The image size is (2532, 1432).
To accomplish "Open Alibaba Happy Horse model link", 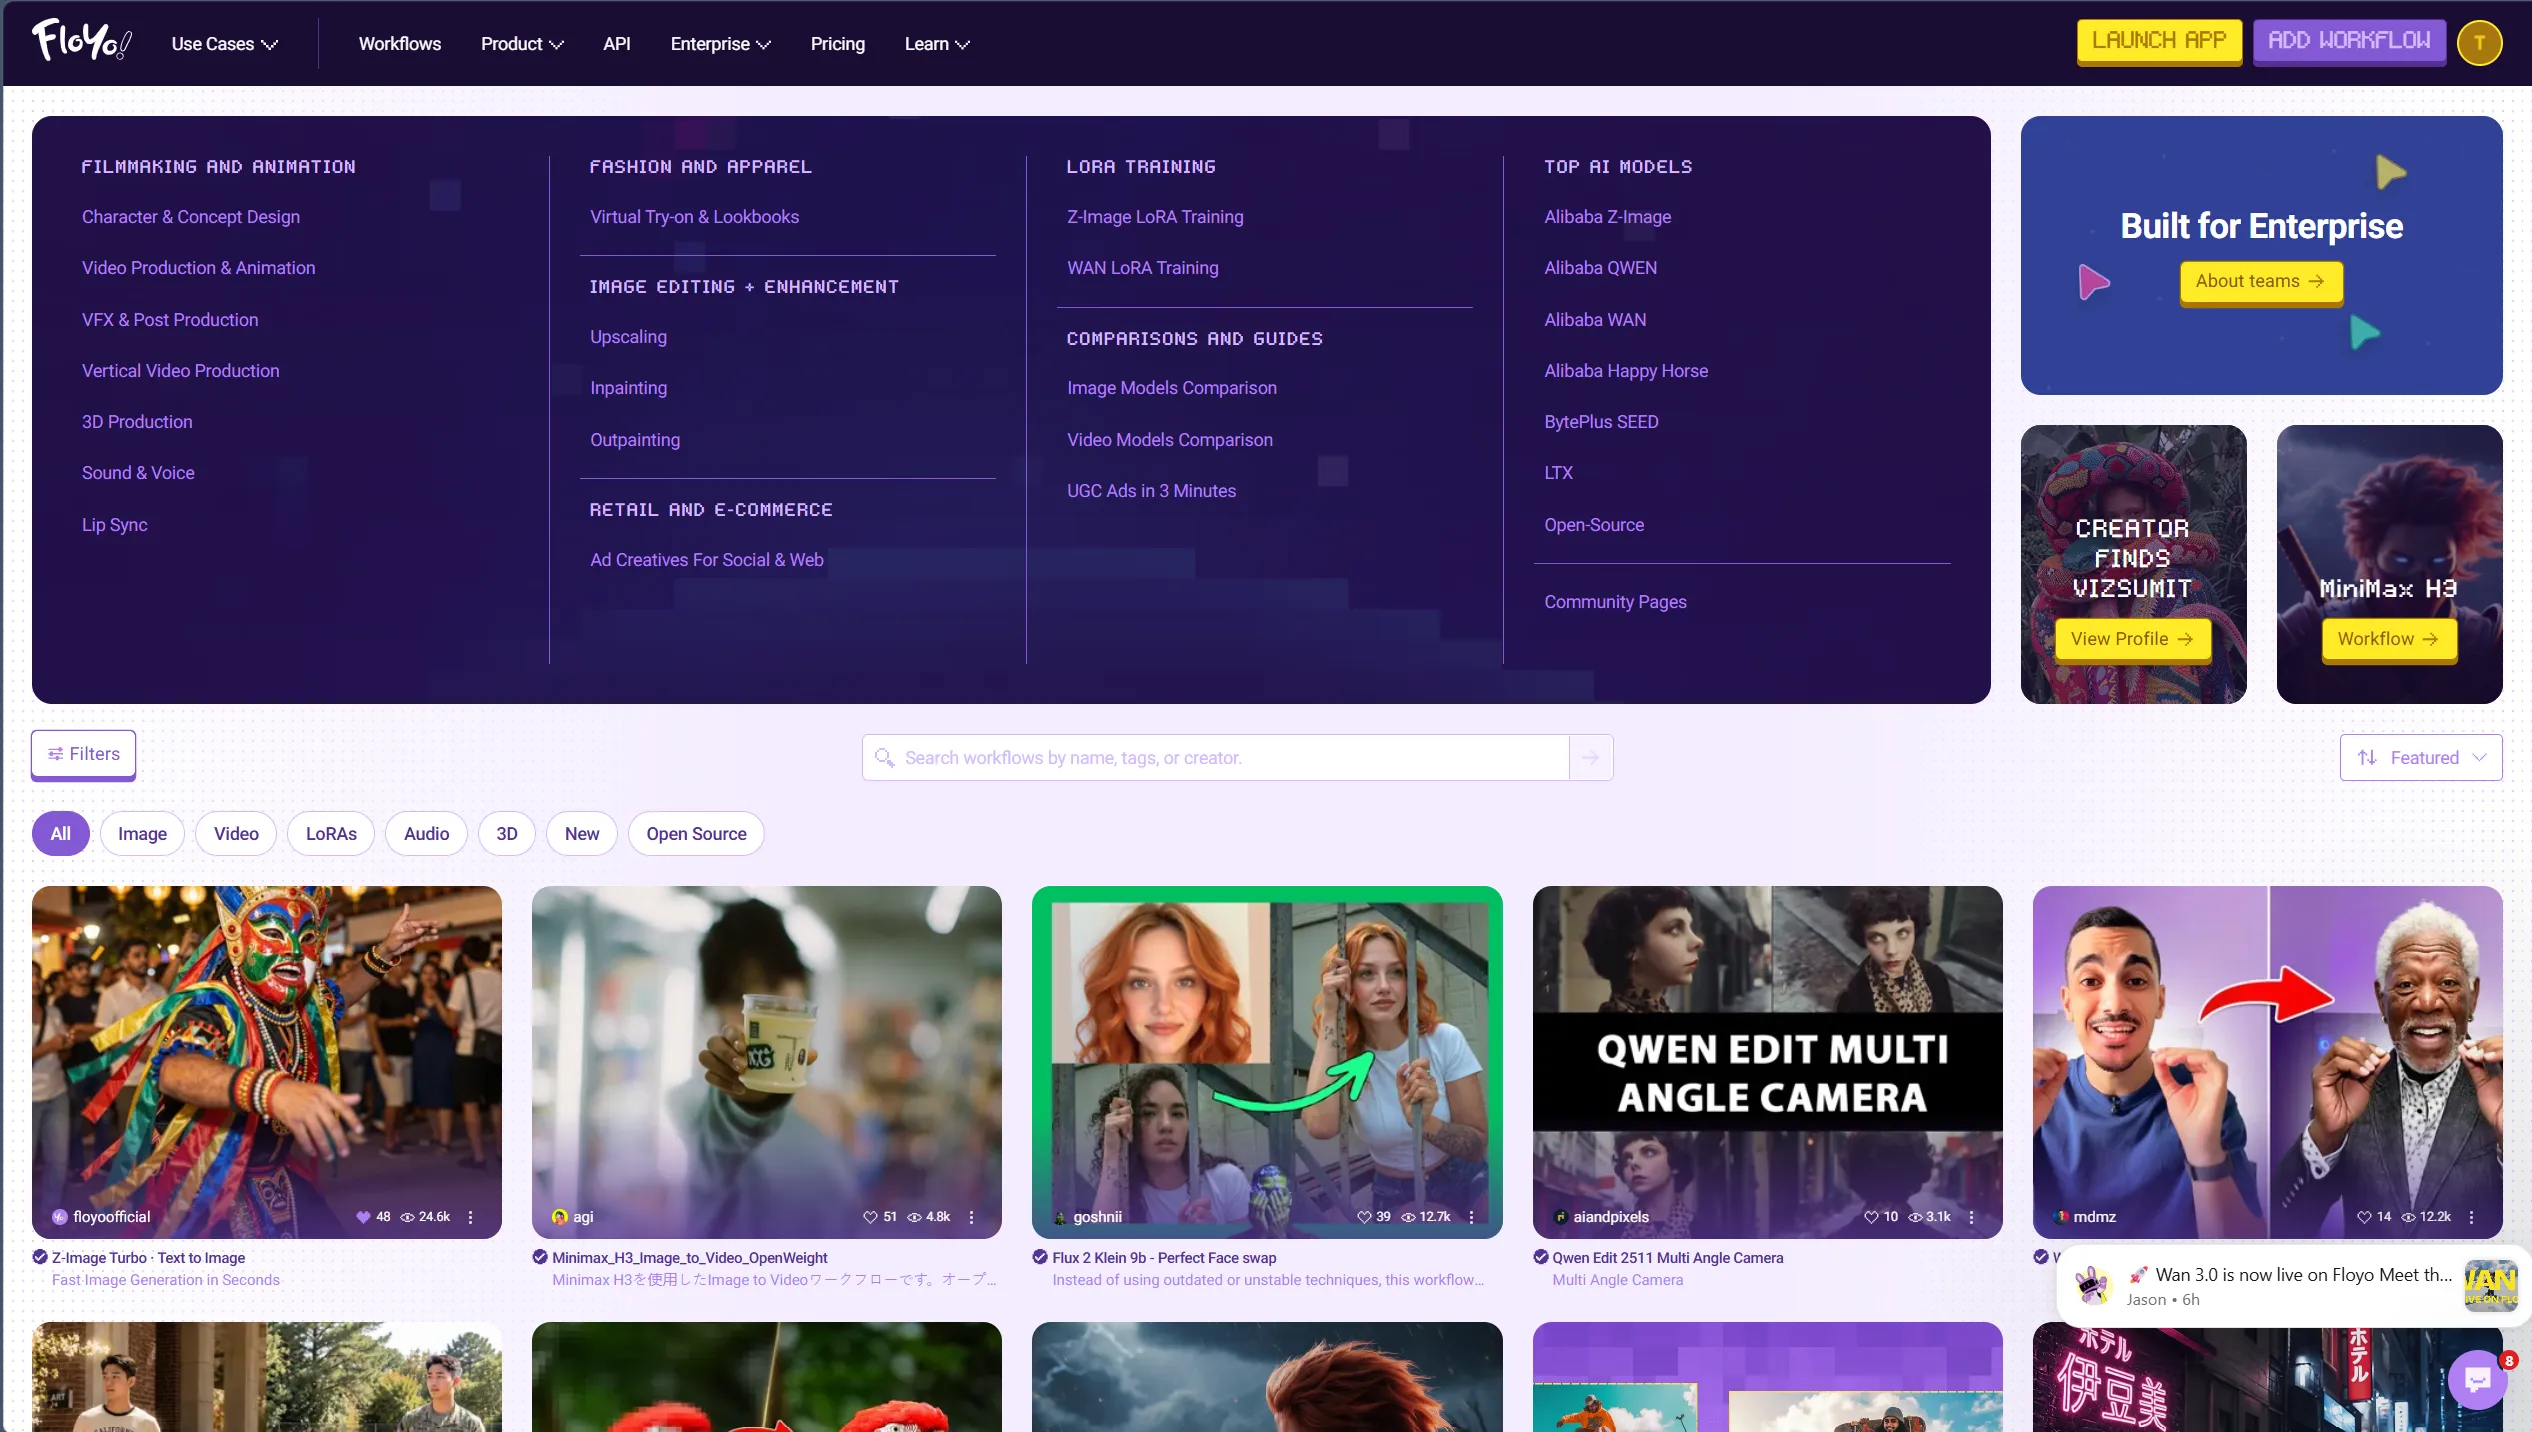I will (x=1626, y=371).
